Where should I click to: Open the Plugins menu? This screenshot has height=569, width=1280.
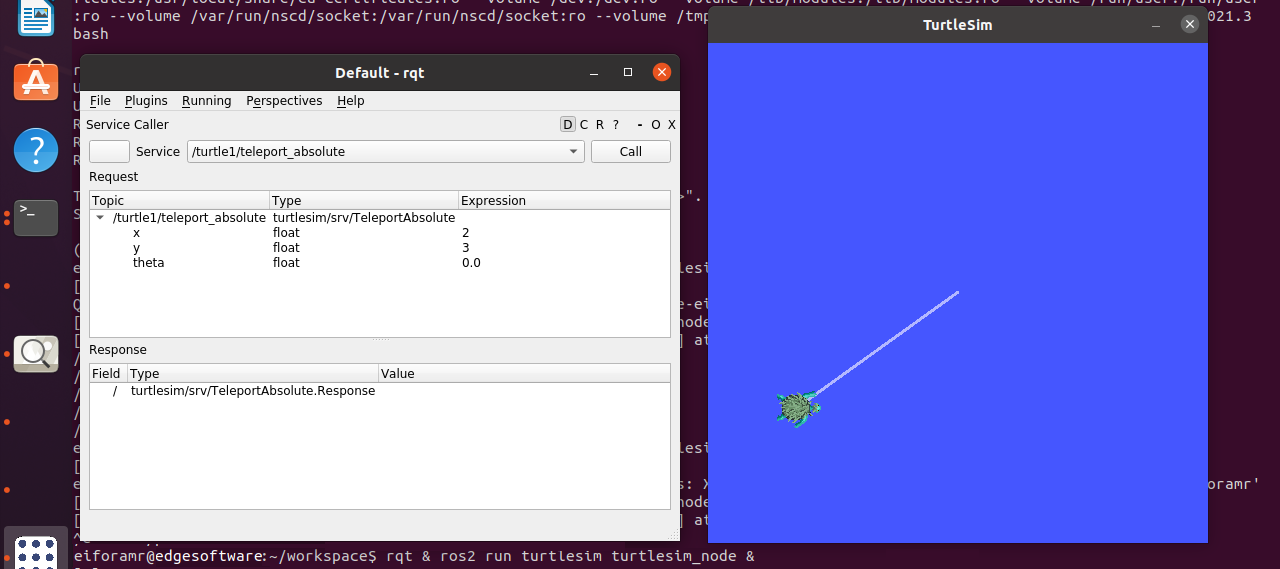point(146,101)
